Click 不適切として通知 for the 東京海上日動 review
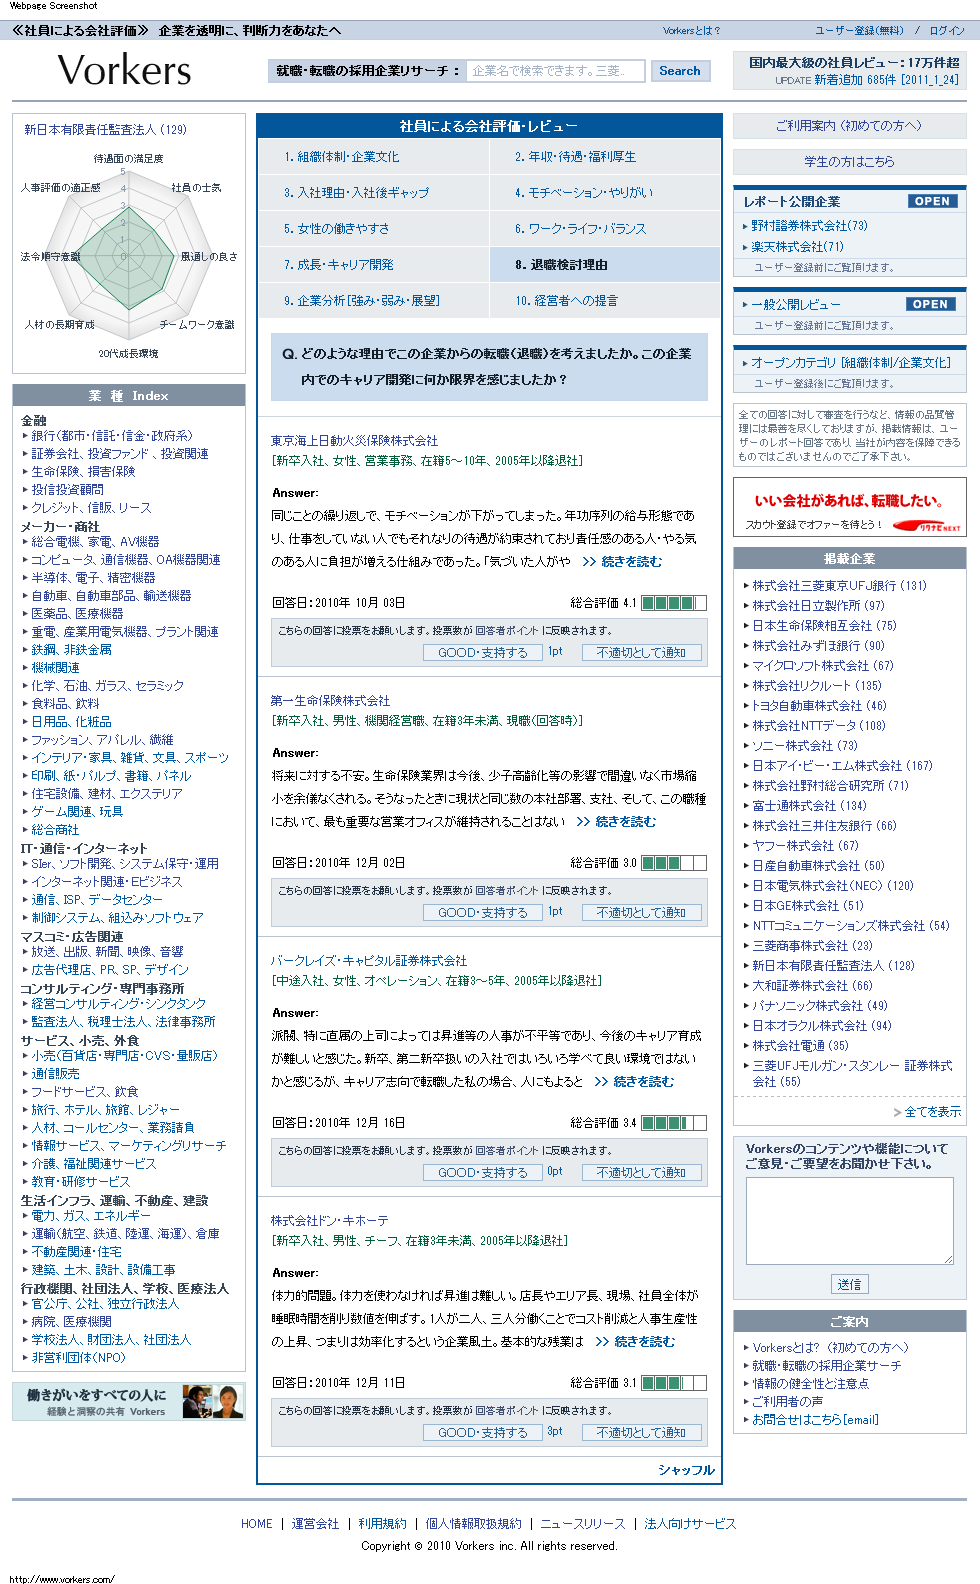The width and height of the screenshot is (980, 1584). [x=642, y=652]
